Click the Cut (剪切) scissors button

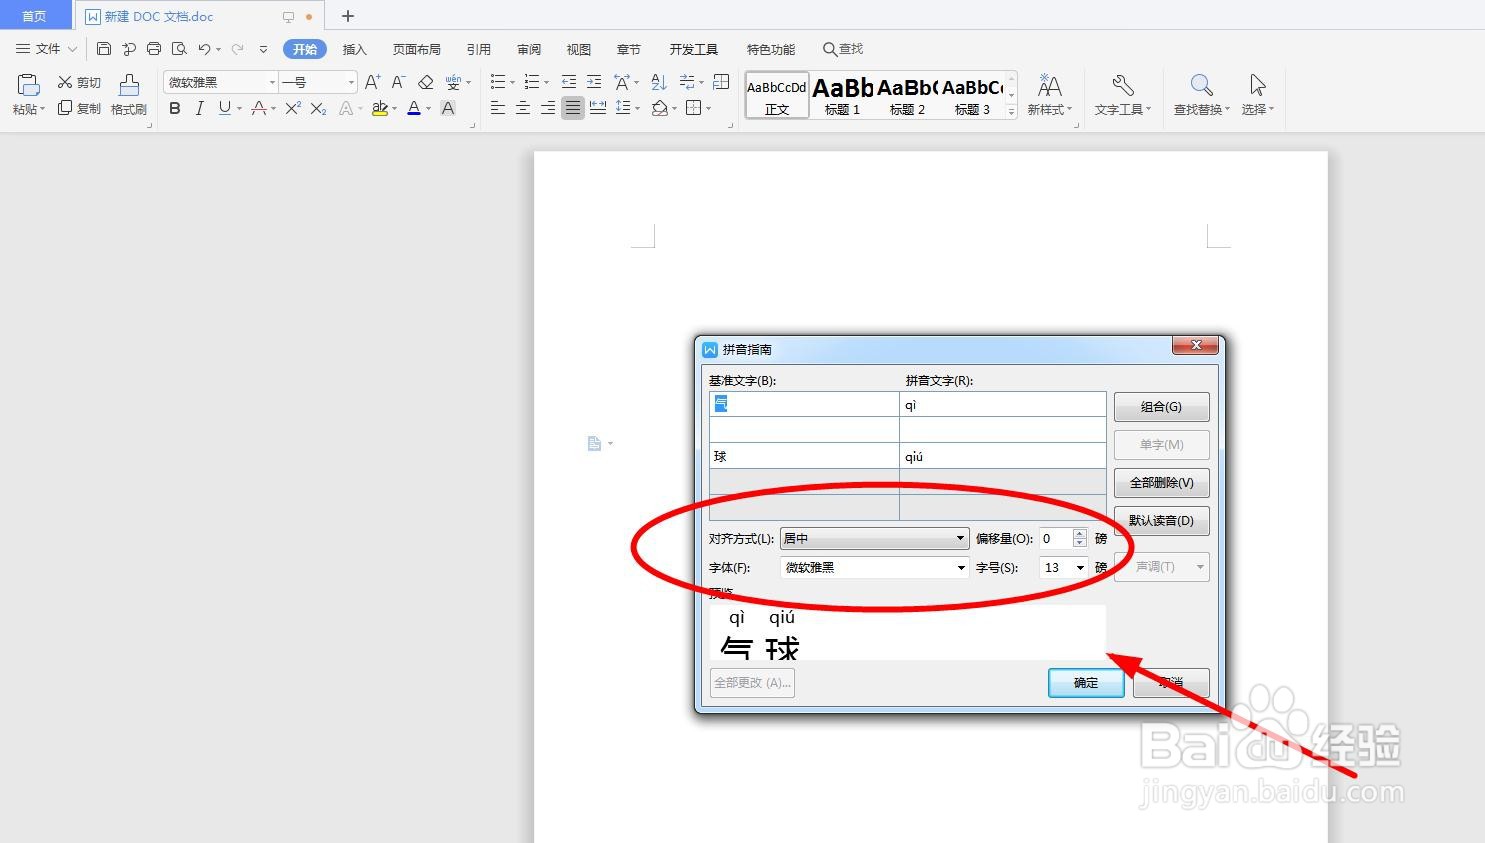pyautogui.click(x=79, y=82)
